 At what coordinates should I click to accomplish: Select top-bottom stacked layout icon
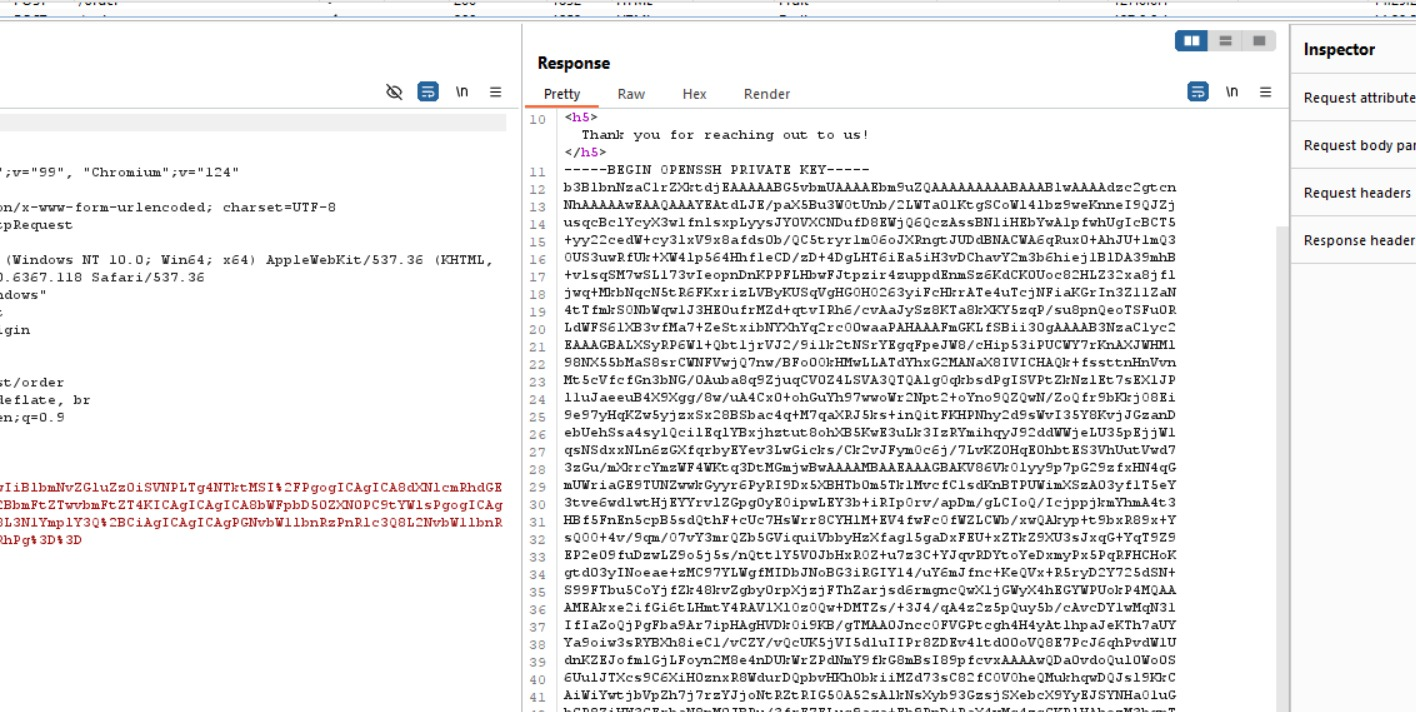(1225, 41)
